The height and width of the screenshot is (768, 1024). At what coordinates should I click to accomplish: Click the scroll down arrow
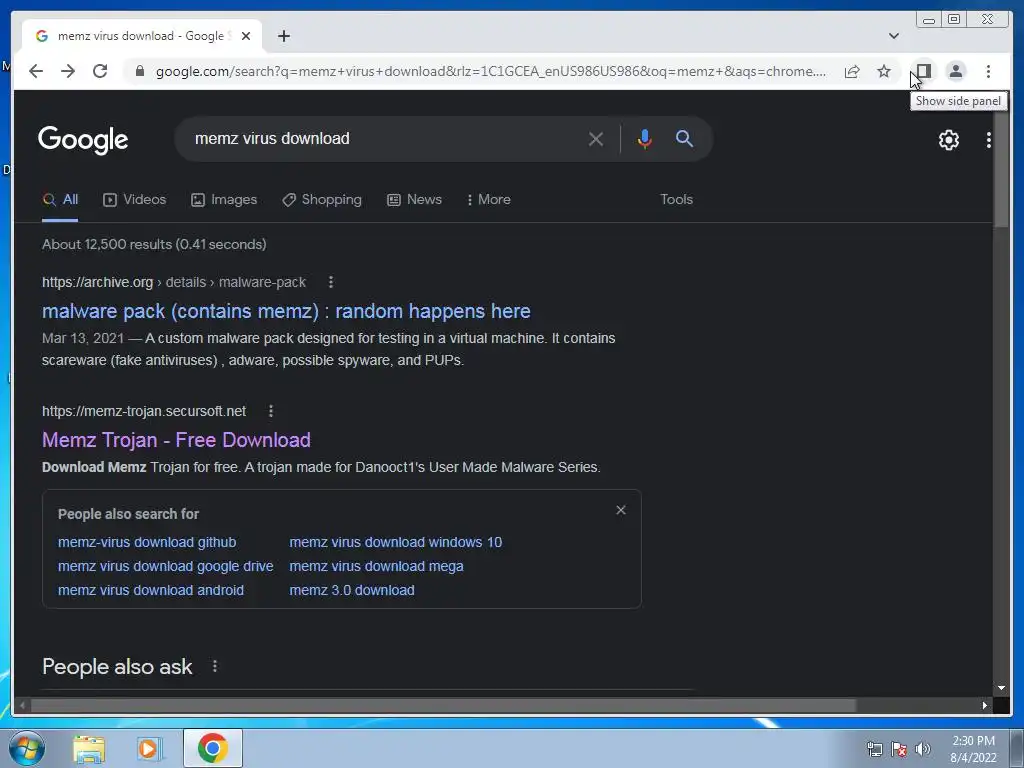(1000, 688)
